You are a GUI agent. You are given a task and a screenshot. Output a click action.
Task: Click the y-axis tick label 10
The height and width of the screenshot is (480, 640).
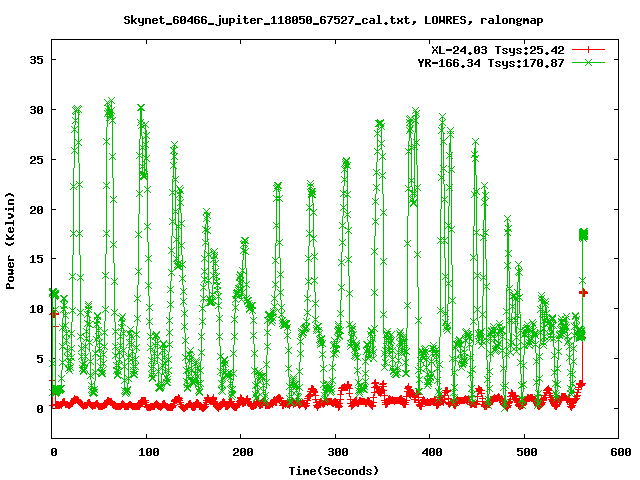[36, 309]
